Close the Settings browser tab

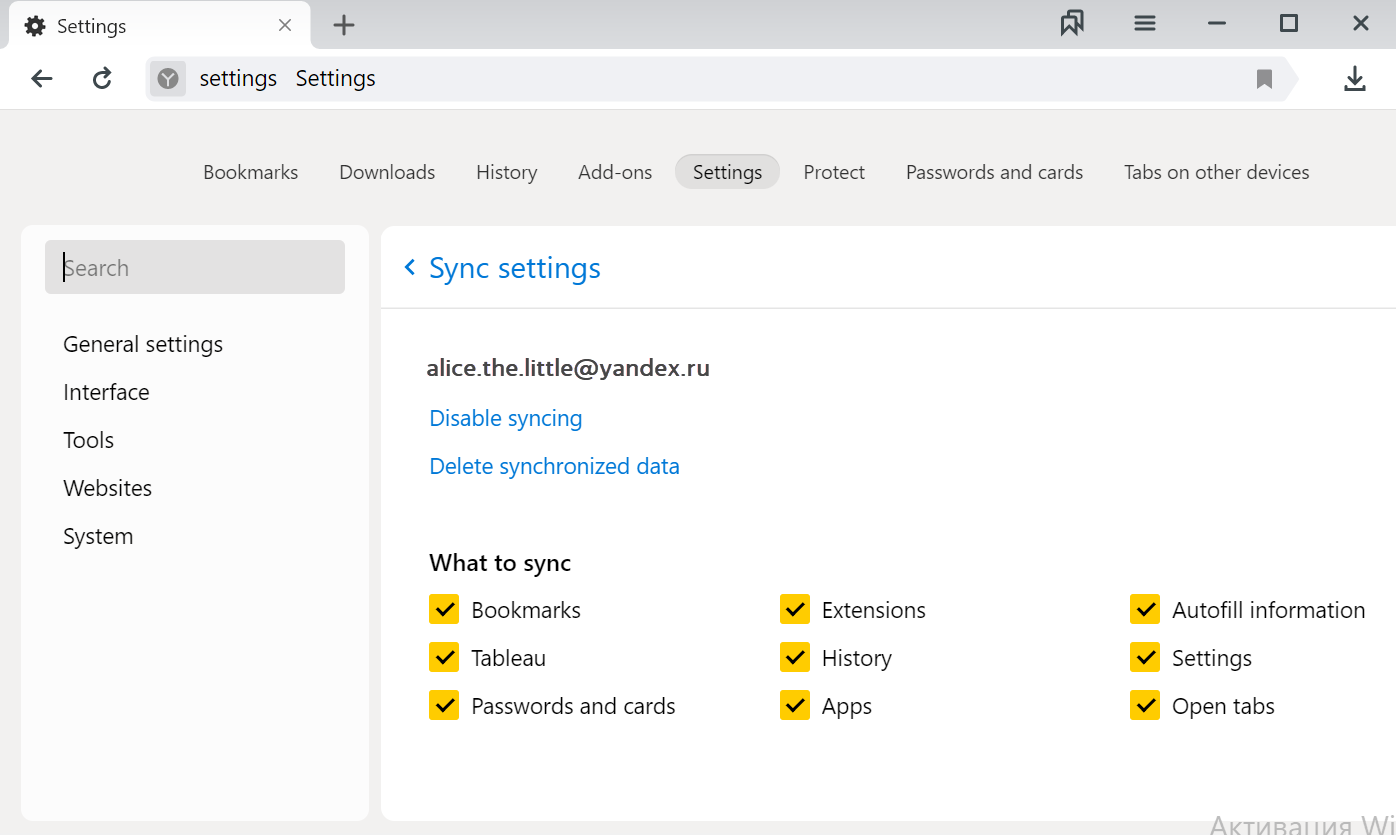coord(285,26)
